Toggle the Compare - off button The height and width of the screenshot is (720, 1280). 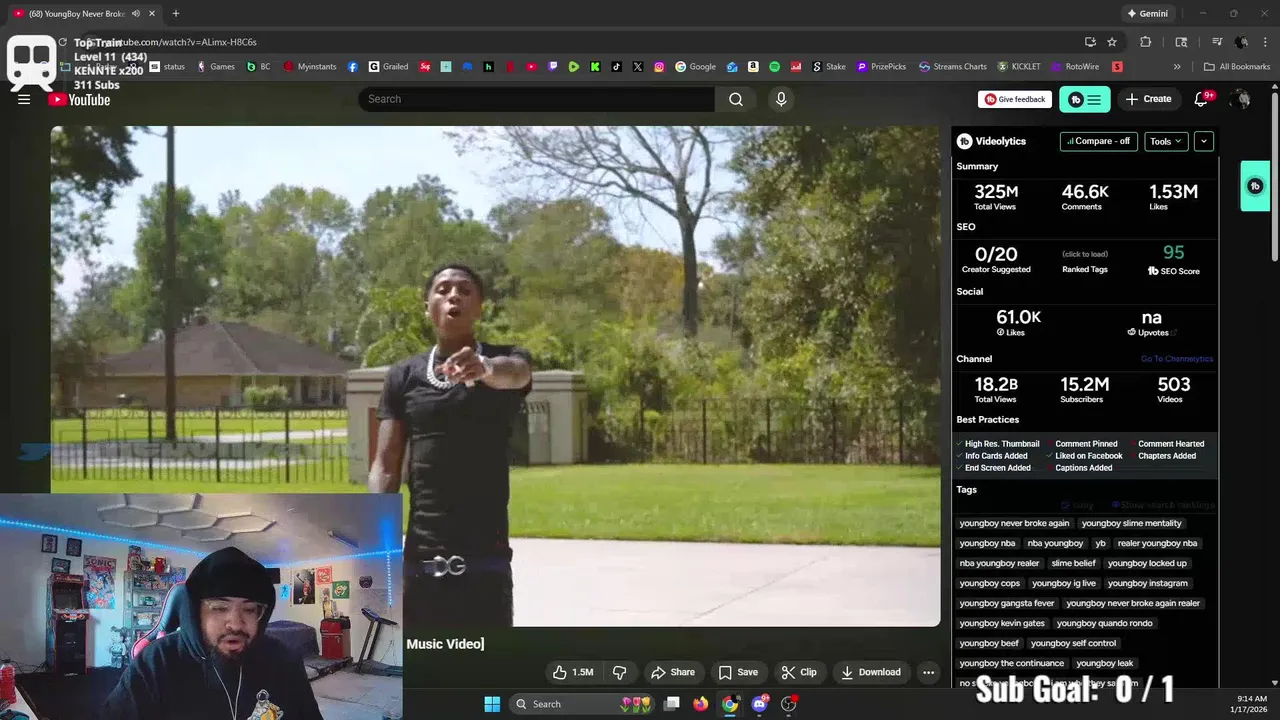(1098, 141)
